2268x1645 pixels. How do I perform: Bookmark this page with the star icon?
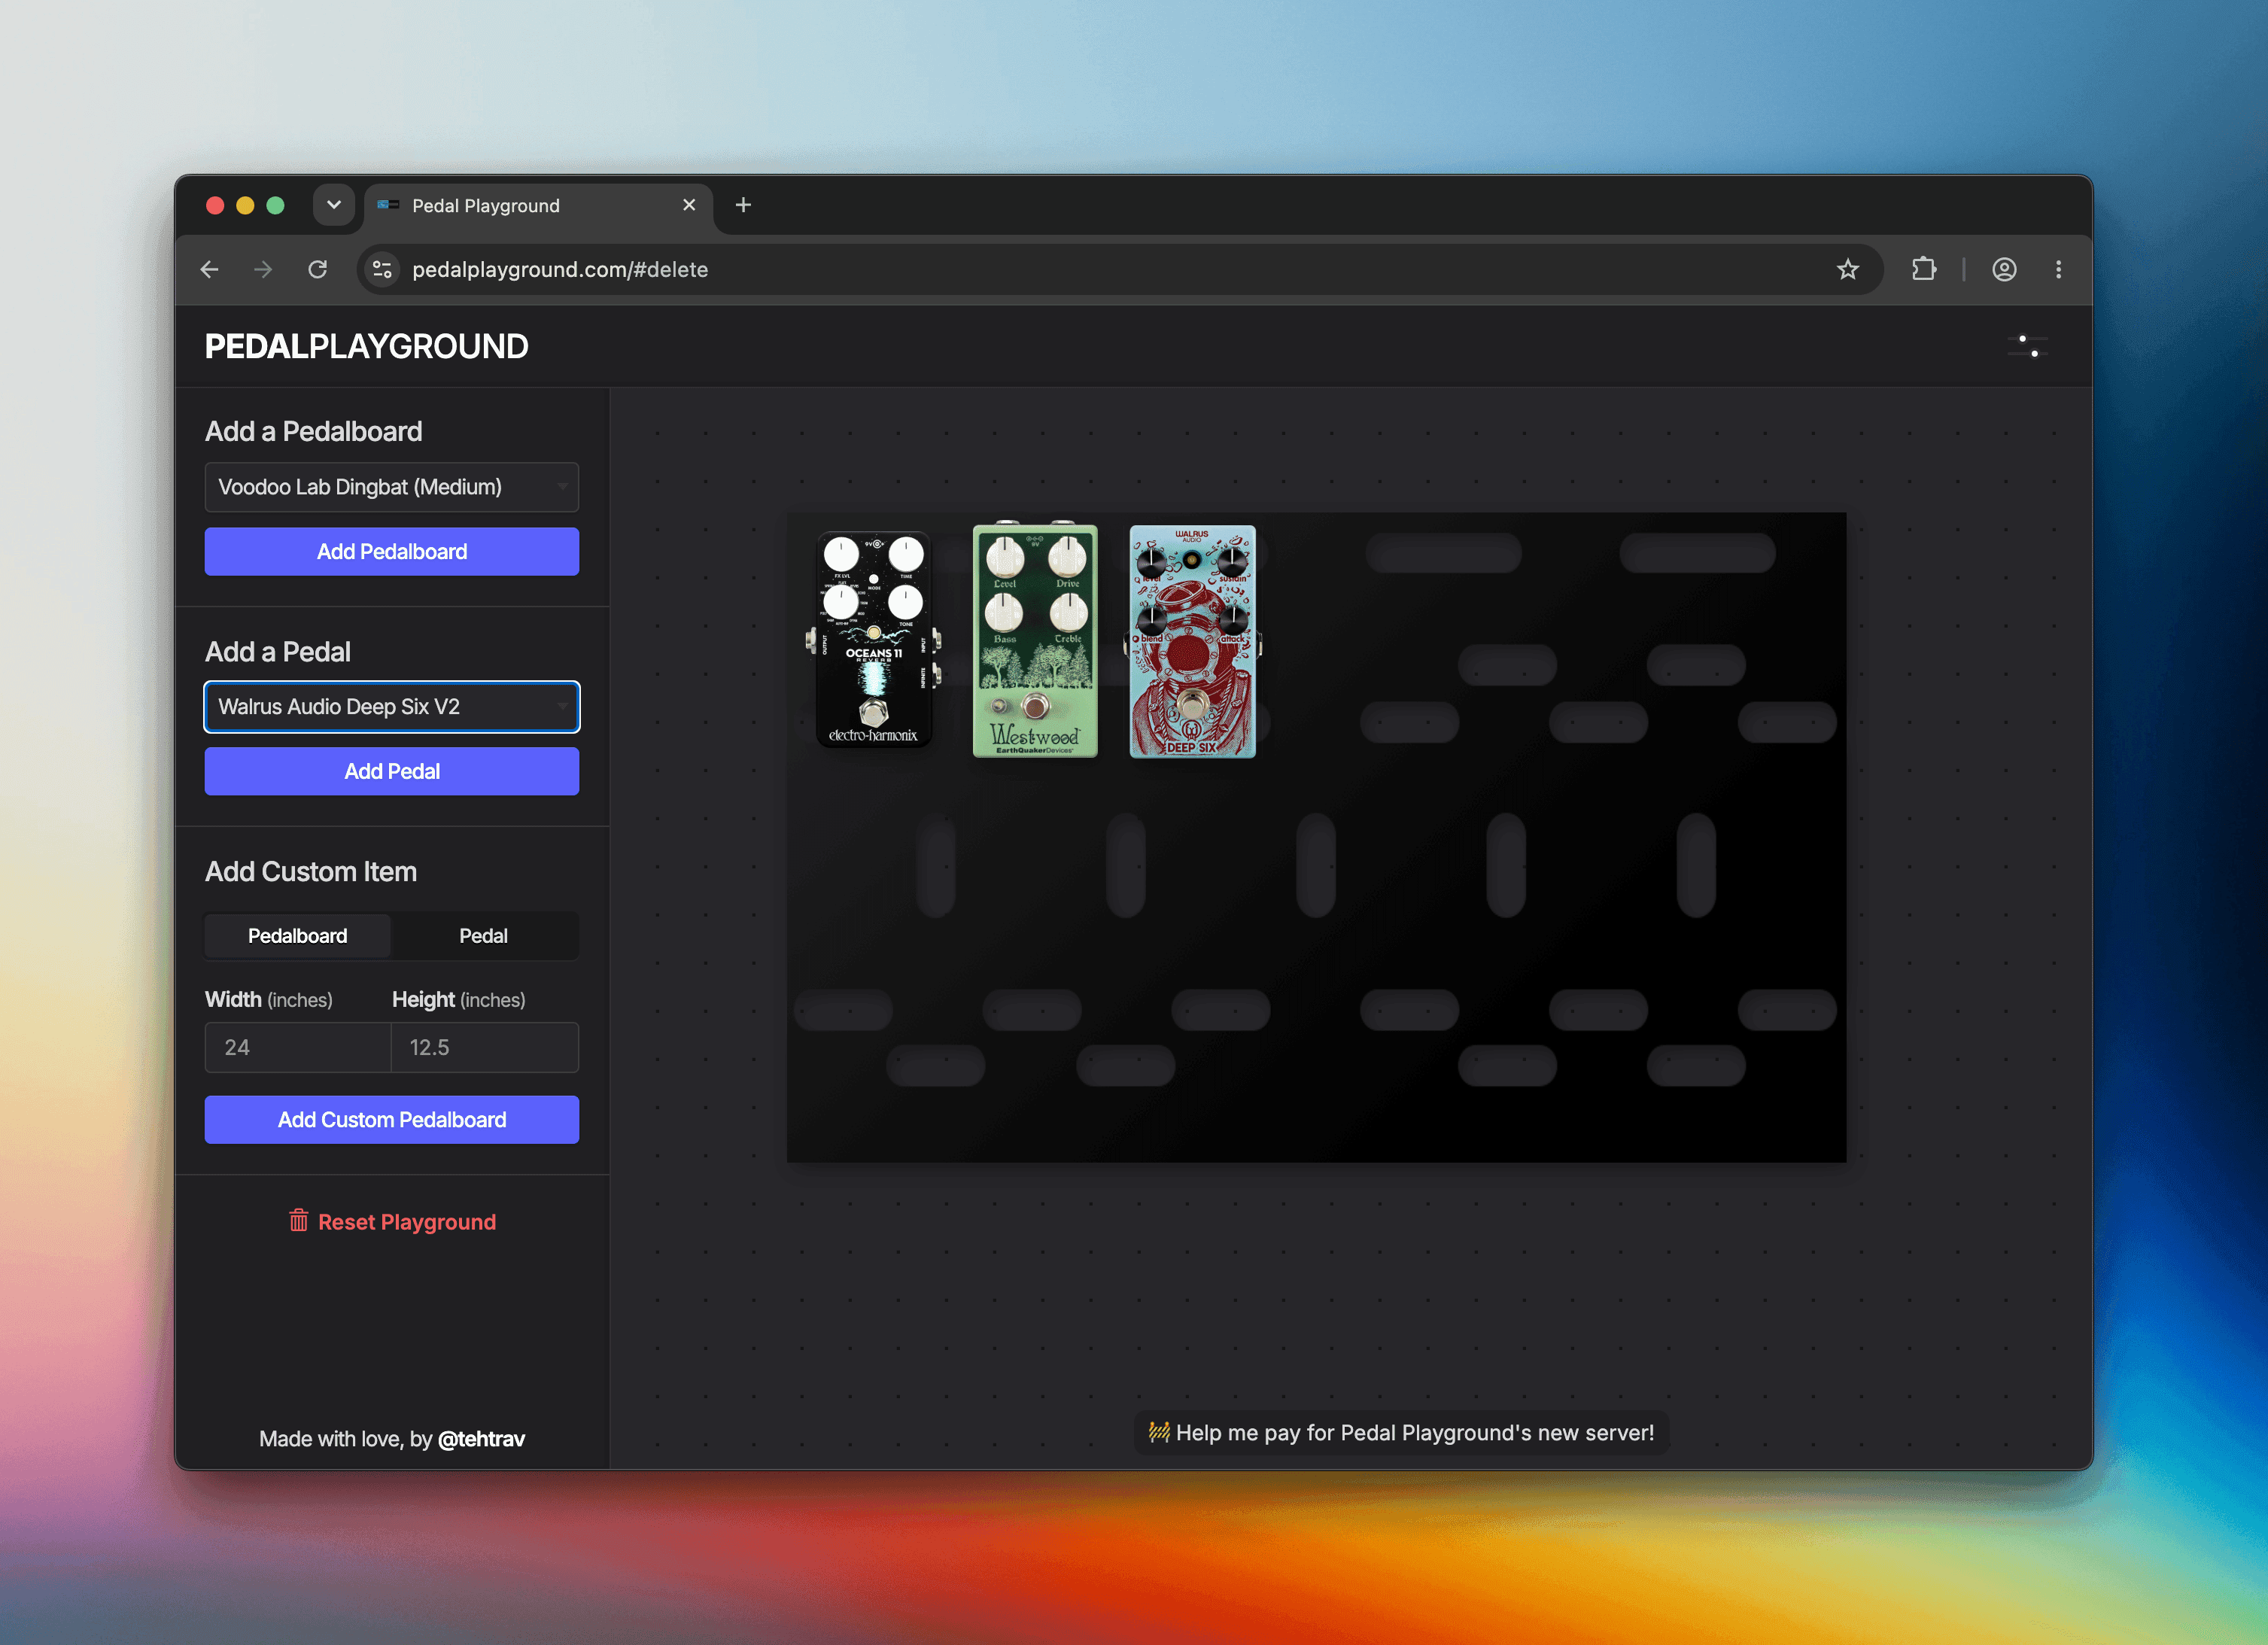[1847, 269]
